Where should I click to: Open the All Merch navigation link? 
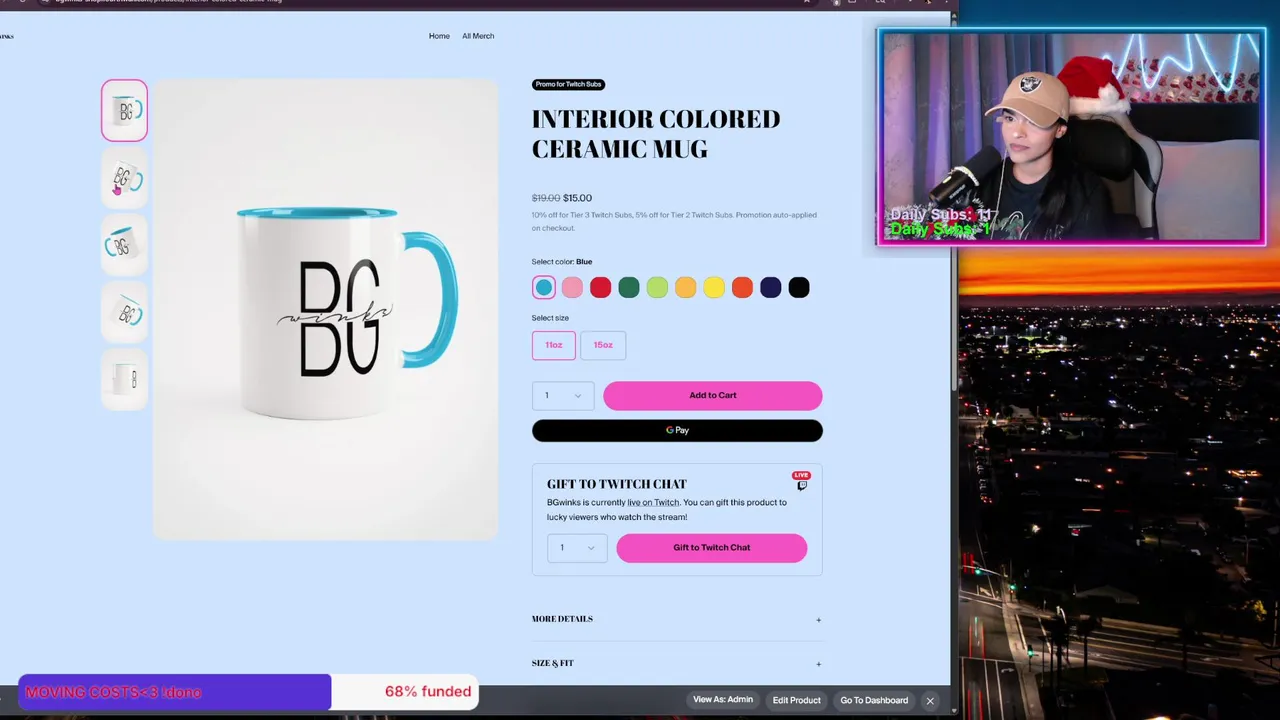point(478,36)
